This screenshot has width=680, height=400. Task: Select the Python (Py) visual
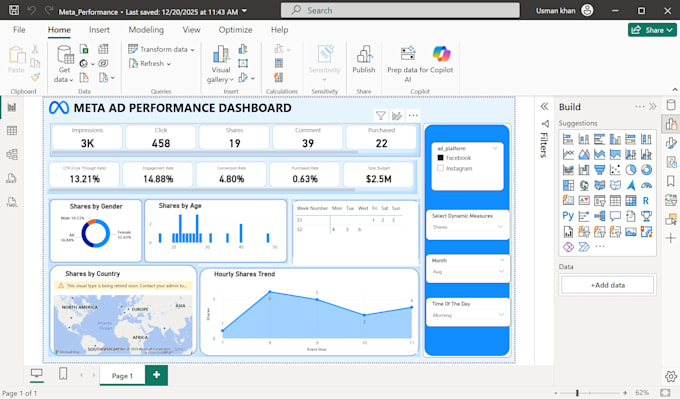point(568,216)
